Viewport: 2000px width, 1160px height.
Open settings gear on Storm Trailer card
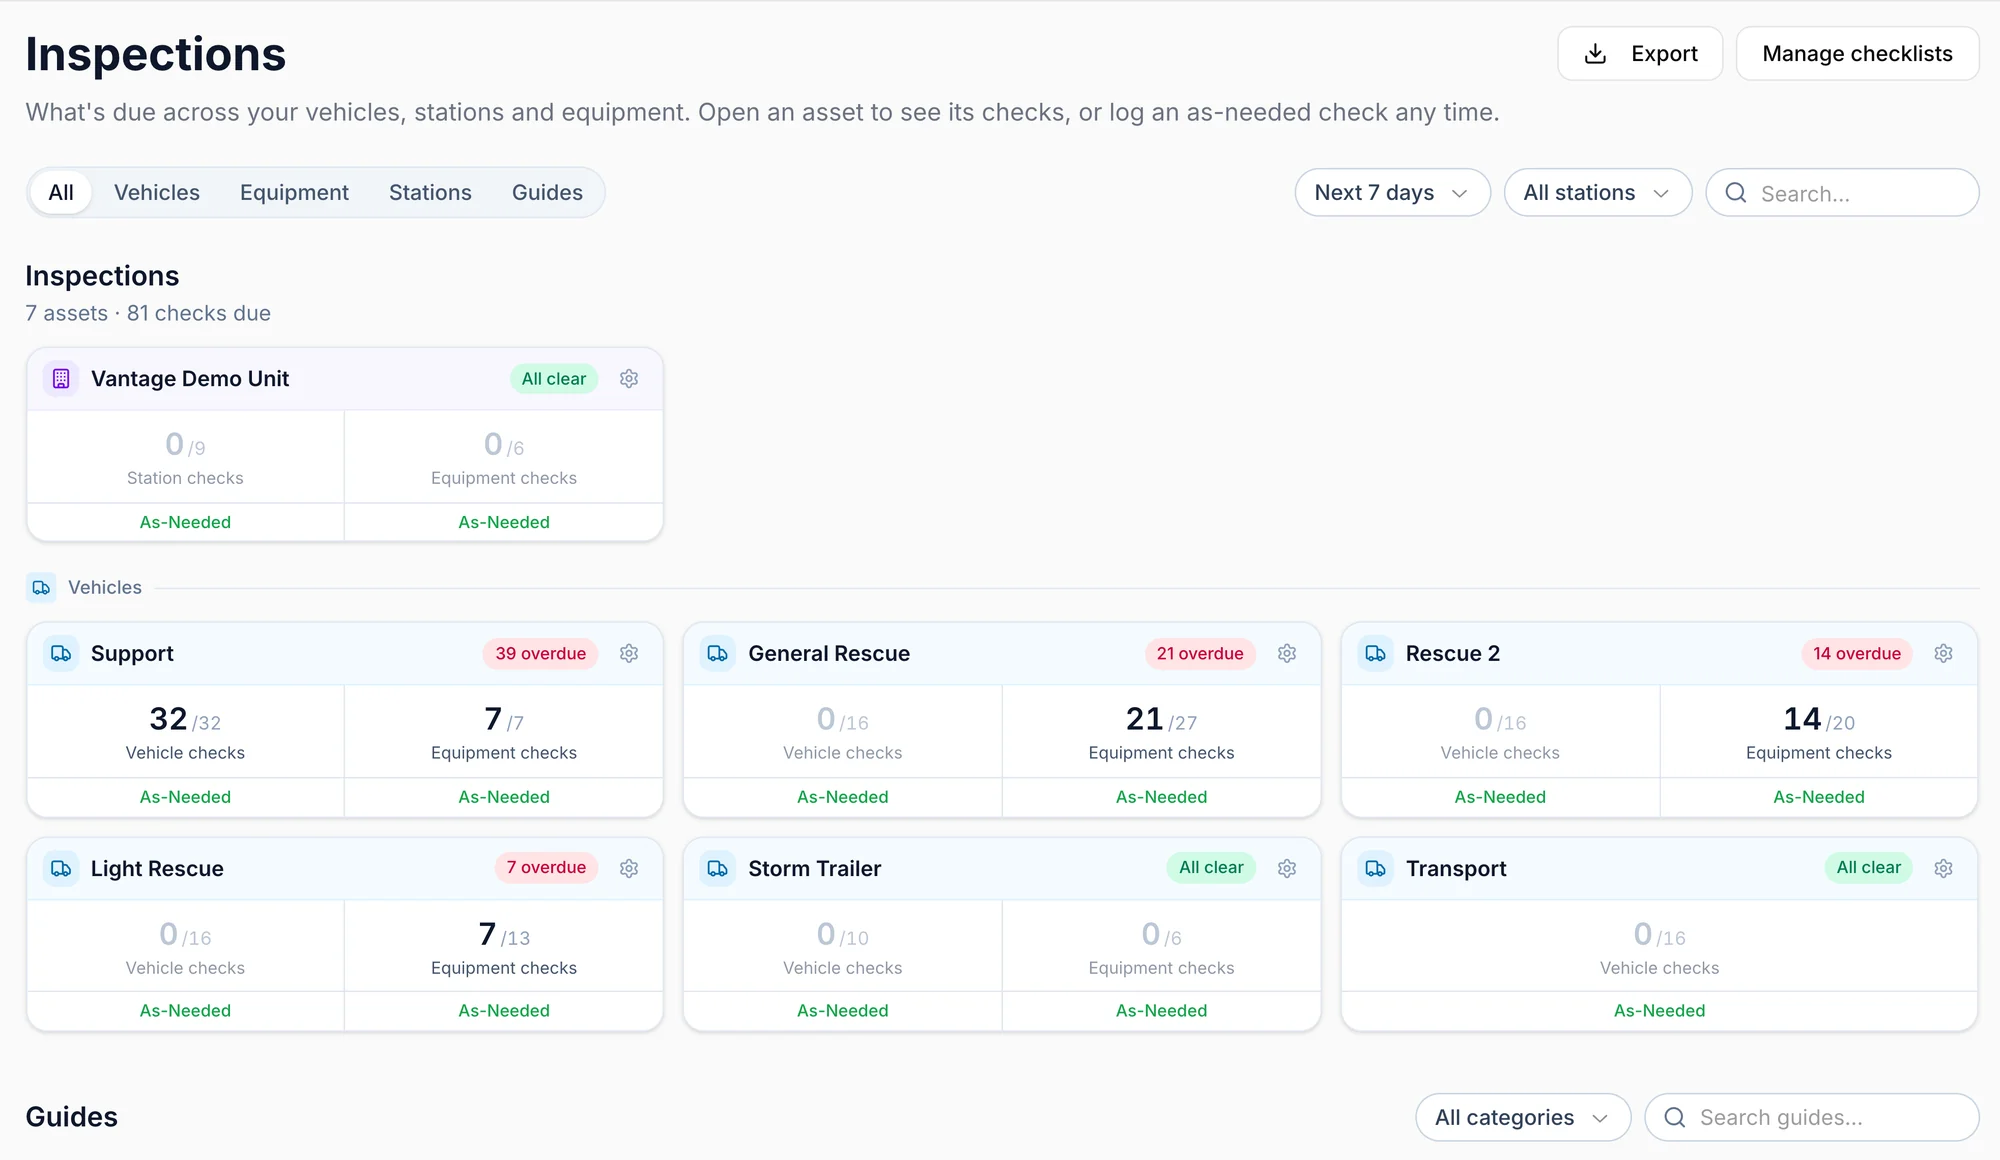point(1287,869)
